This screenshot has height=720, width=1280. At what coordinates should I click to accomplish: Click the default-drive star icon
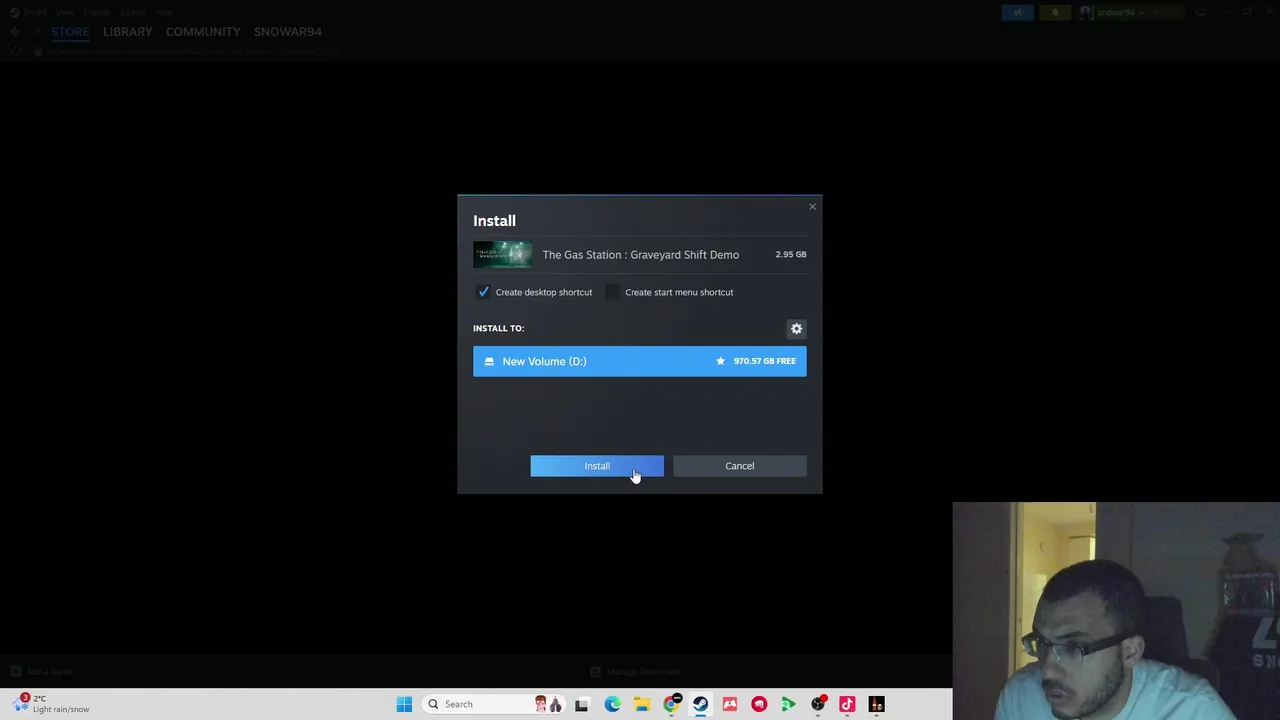pyautogui.click(x=720, y=361)
